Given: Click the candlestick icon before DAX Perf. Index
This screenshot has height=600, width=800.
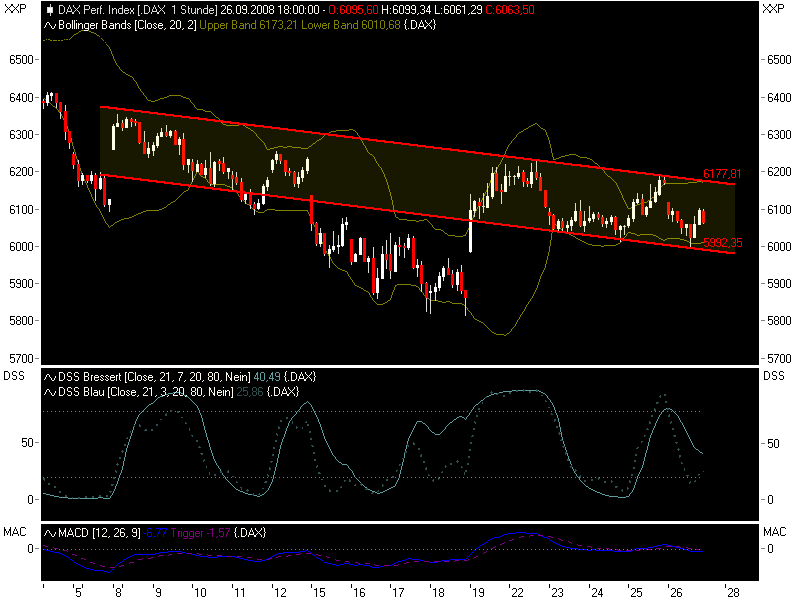Looking at the screenshot, I should [49, 10].
